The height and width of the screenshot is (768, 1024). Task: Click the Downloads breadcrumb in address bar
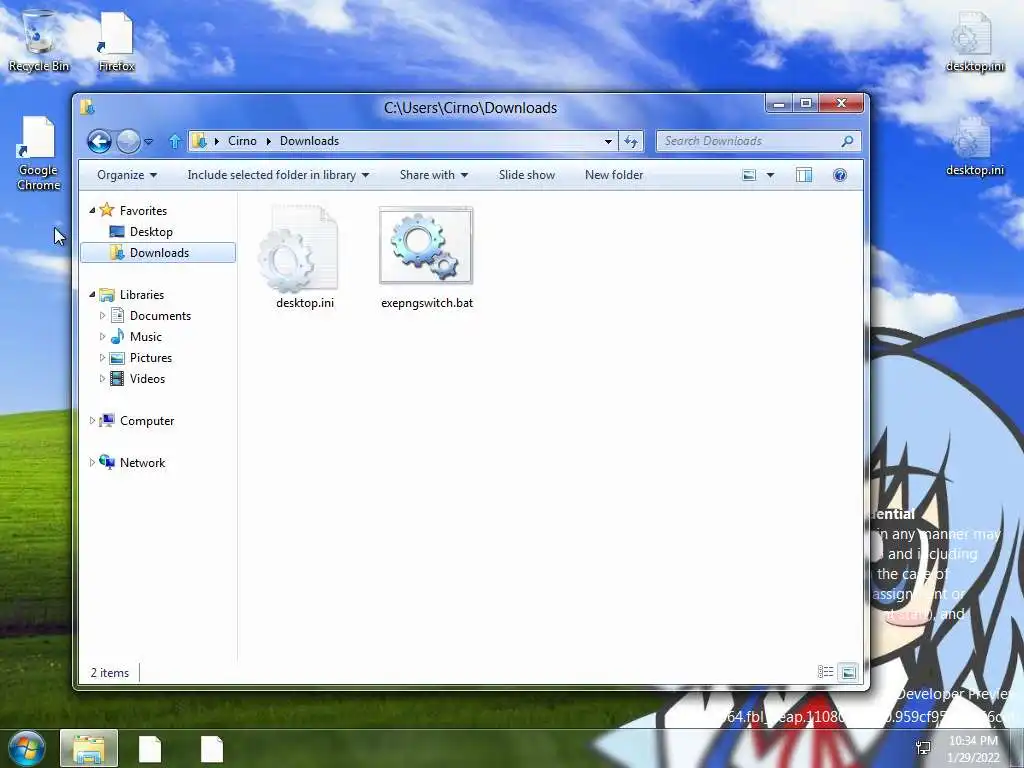[x=310, y=141]
